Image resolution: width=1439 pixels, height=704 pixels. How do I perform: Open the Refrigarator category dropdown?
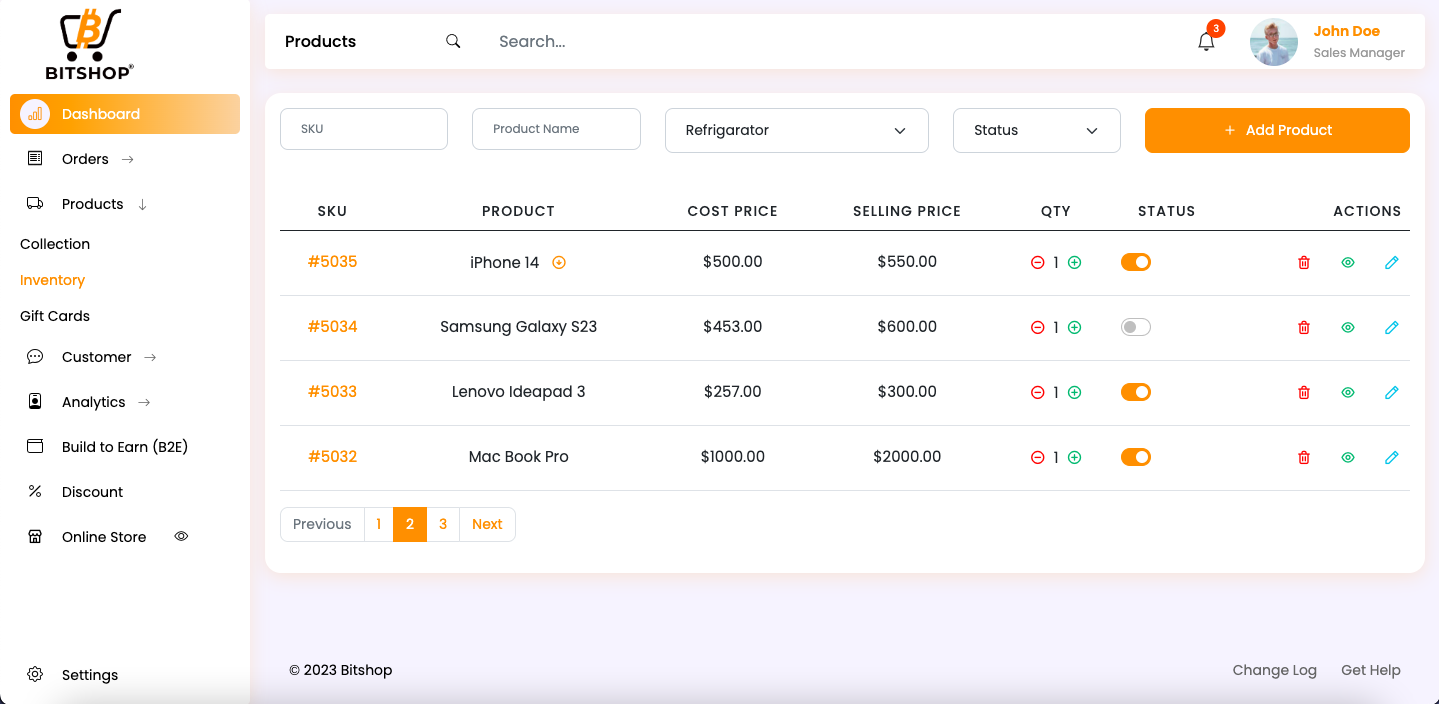click(796, 131)
